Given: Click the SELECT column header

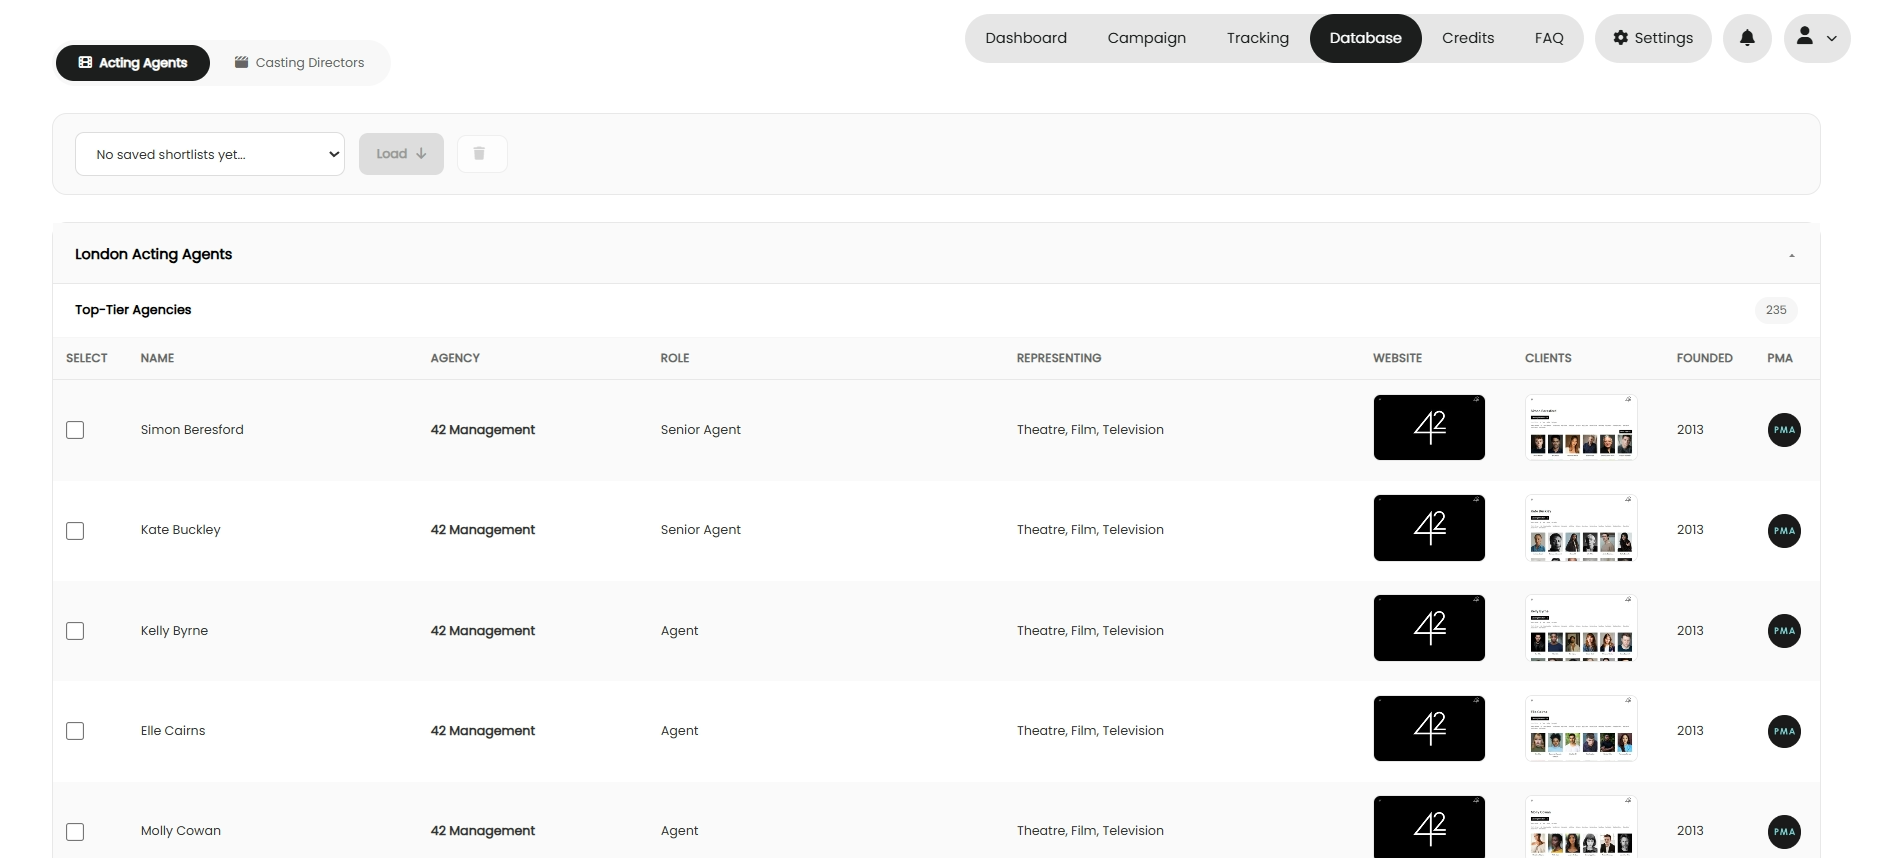Looking at the screenshot, I should tap(87, 358).
